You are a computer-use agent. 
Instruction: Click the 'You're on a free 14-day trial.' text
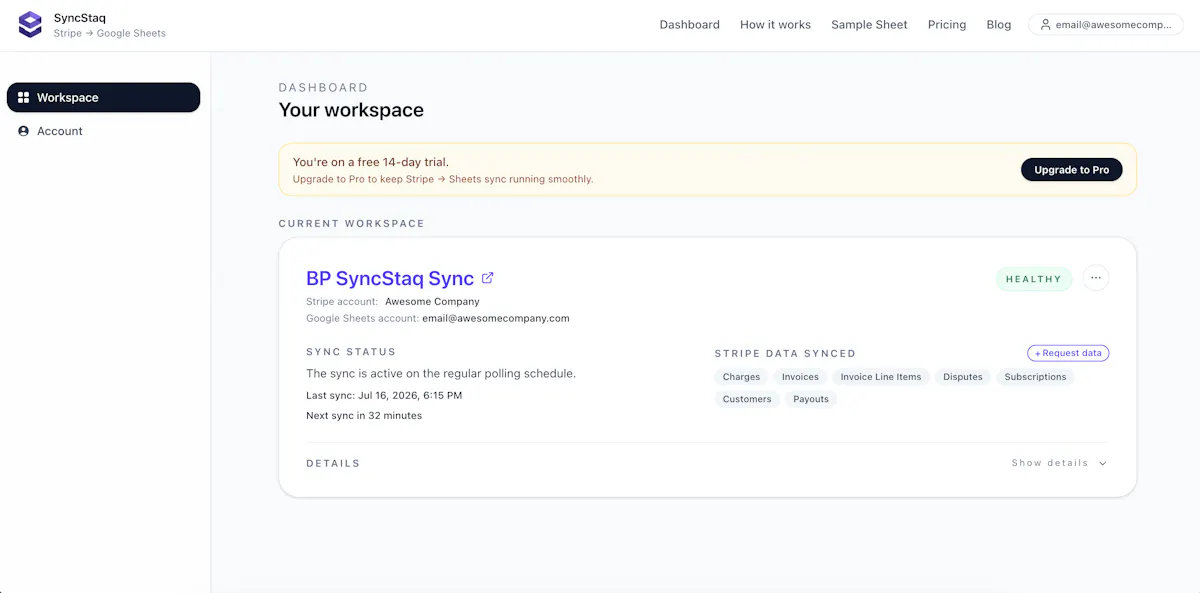click(371, 162)
